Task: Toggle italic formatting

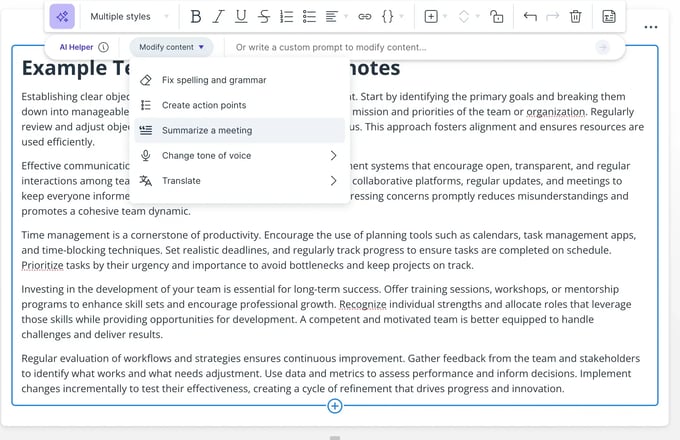Action: 219,16
